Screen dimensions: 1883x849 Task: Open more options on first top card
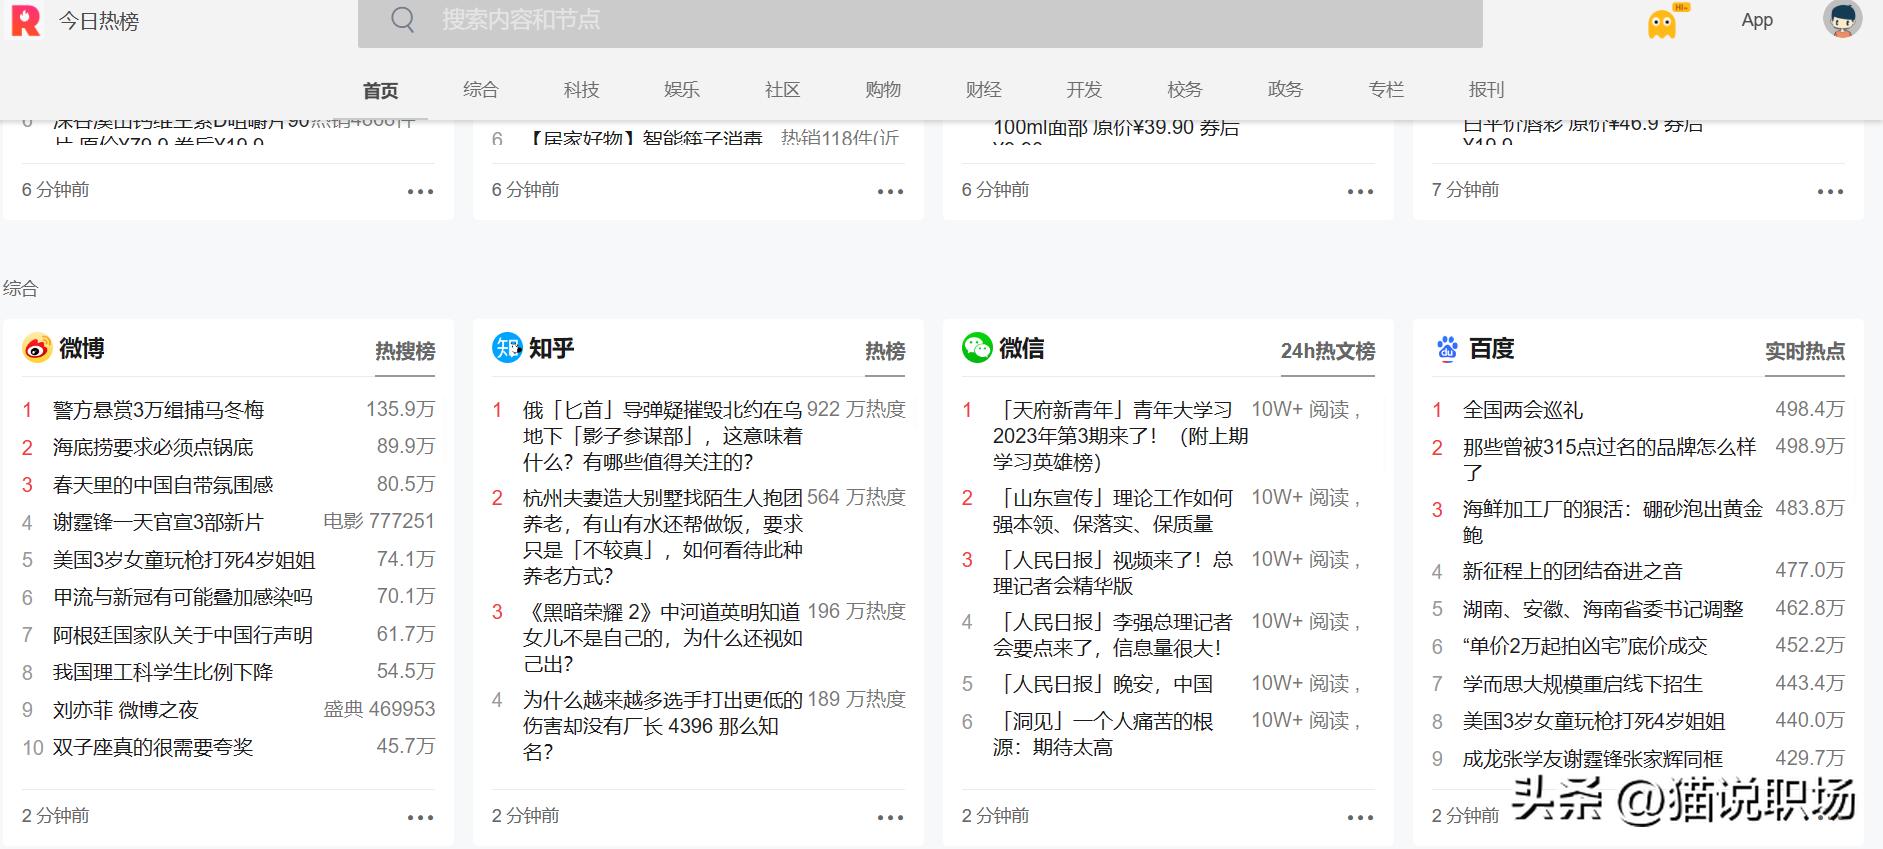point(420,192)
